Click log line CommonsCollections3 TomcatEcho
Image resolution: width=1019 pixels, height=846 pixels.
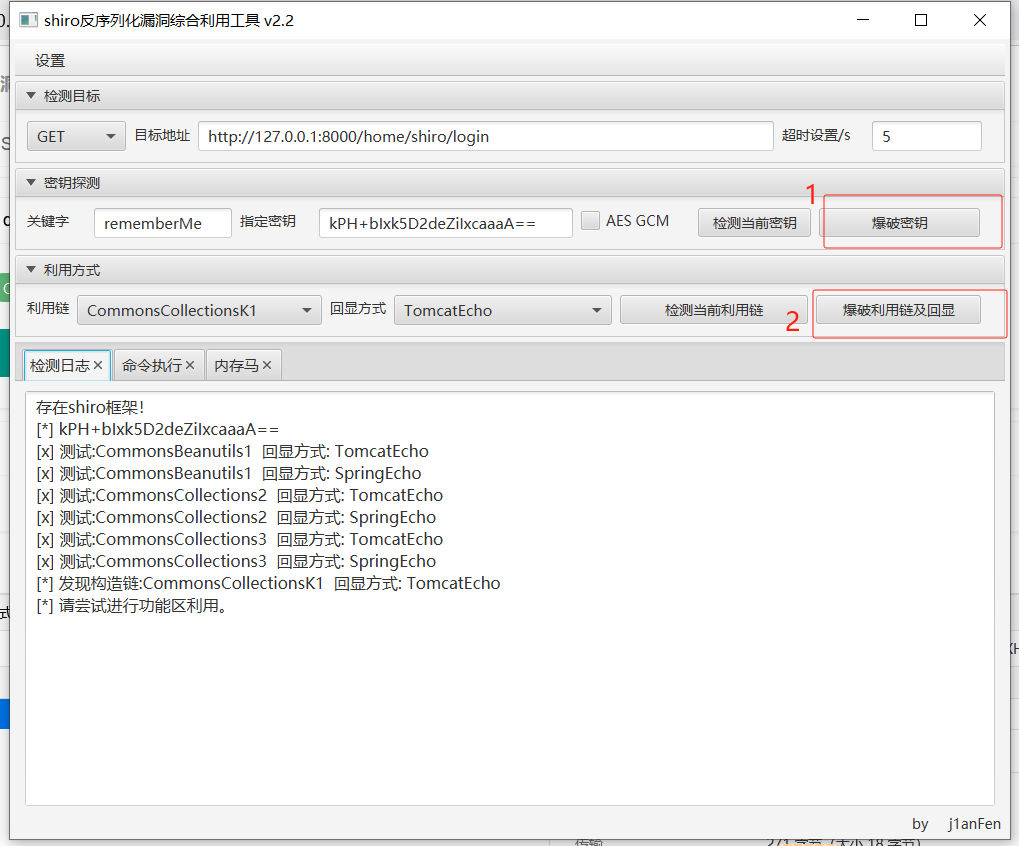point(239,540)
